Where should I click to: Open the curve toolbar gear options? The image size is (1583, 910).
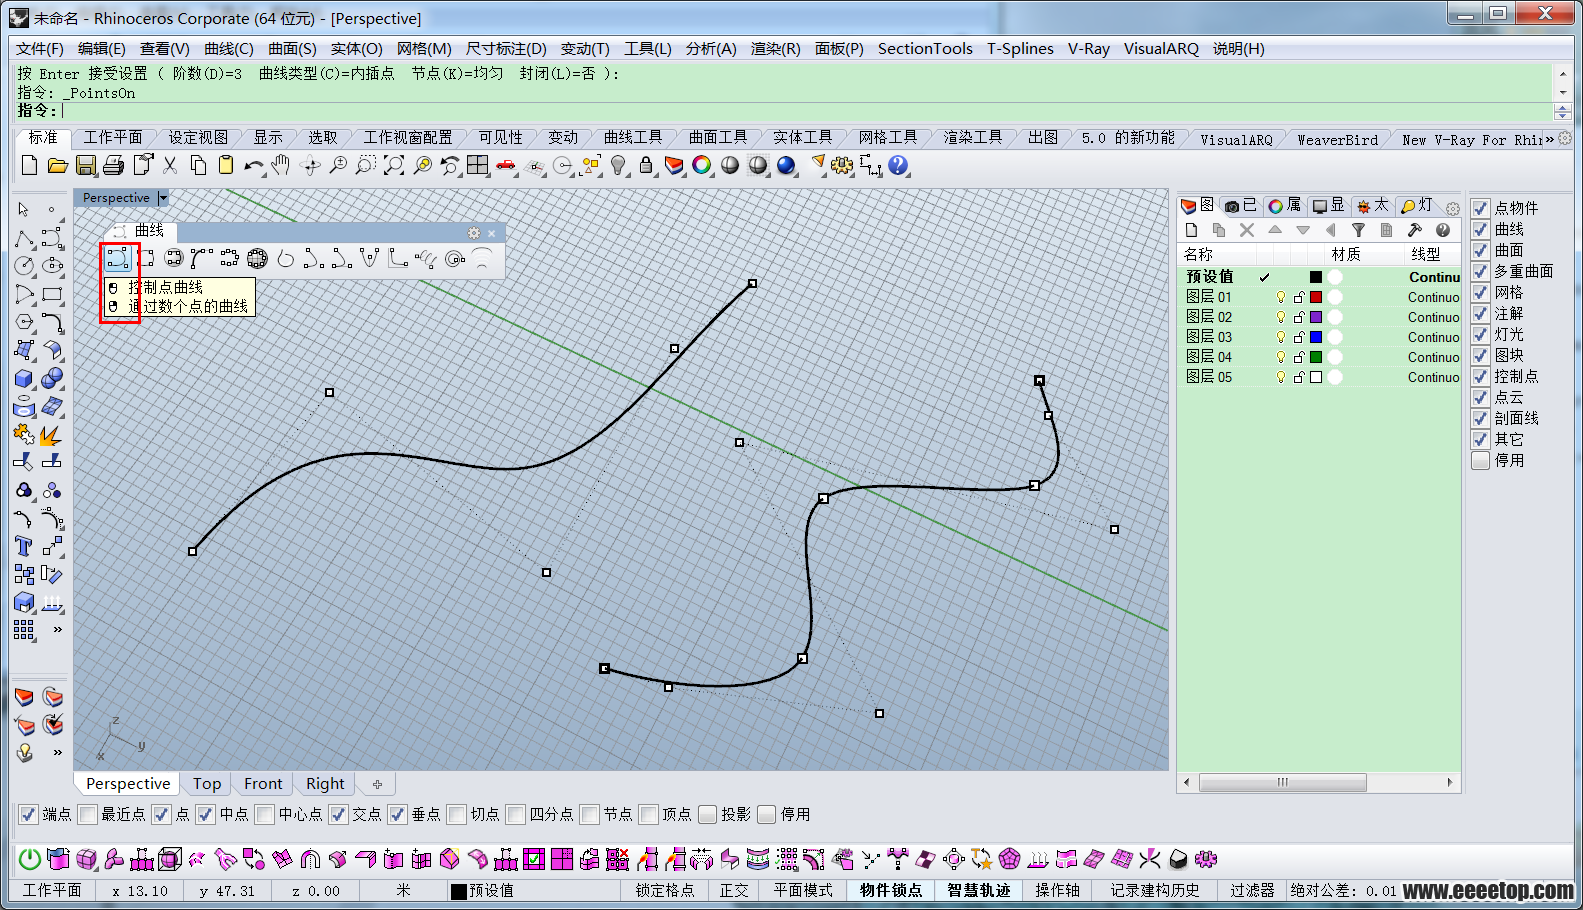(474, 233)
